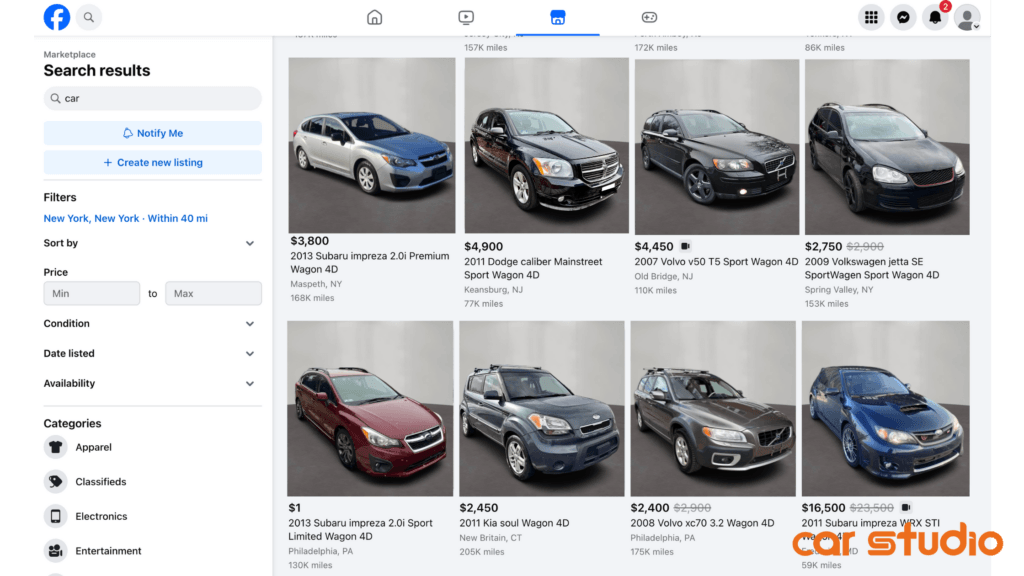
Task: Click the Create new listing button
Action: 153,163
